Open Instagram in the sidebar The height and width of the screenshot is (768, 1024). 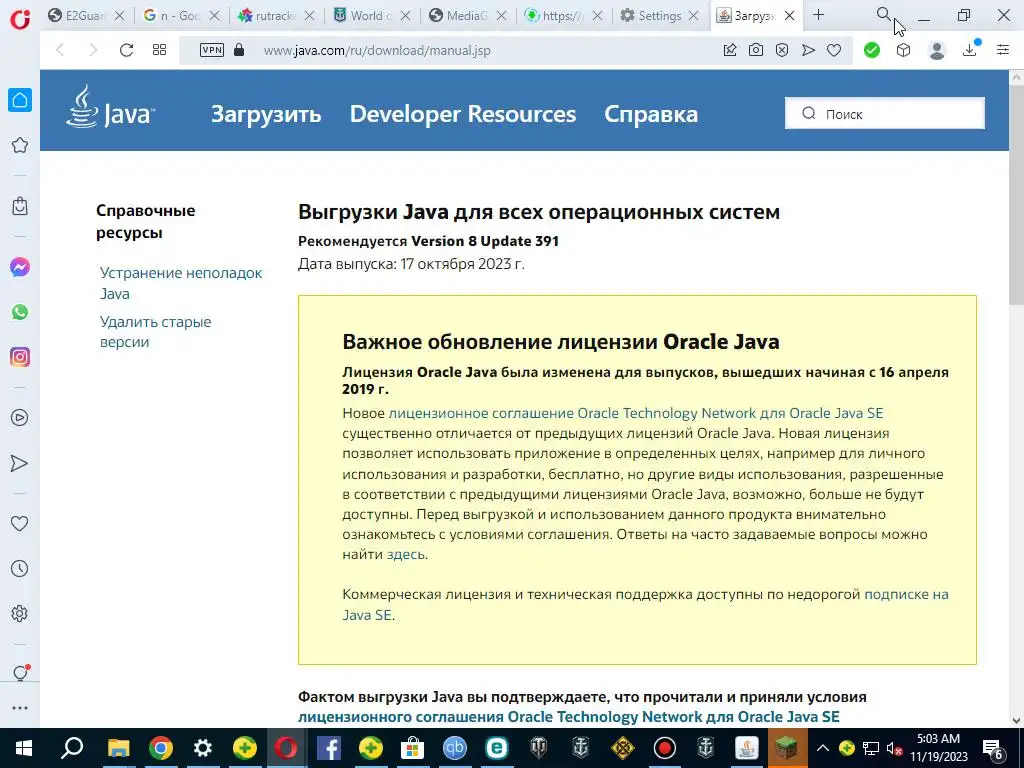(20, 357)
